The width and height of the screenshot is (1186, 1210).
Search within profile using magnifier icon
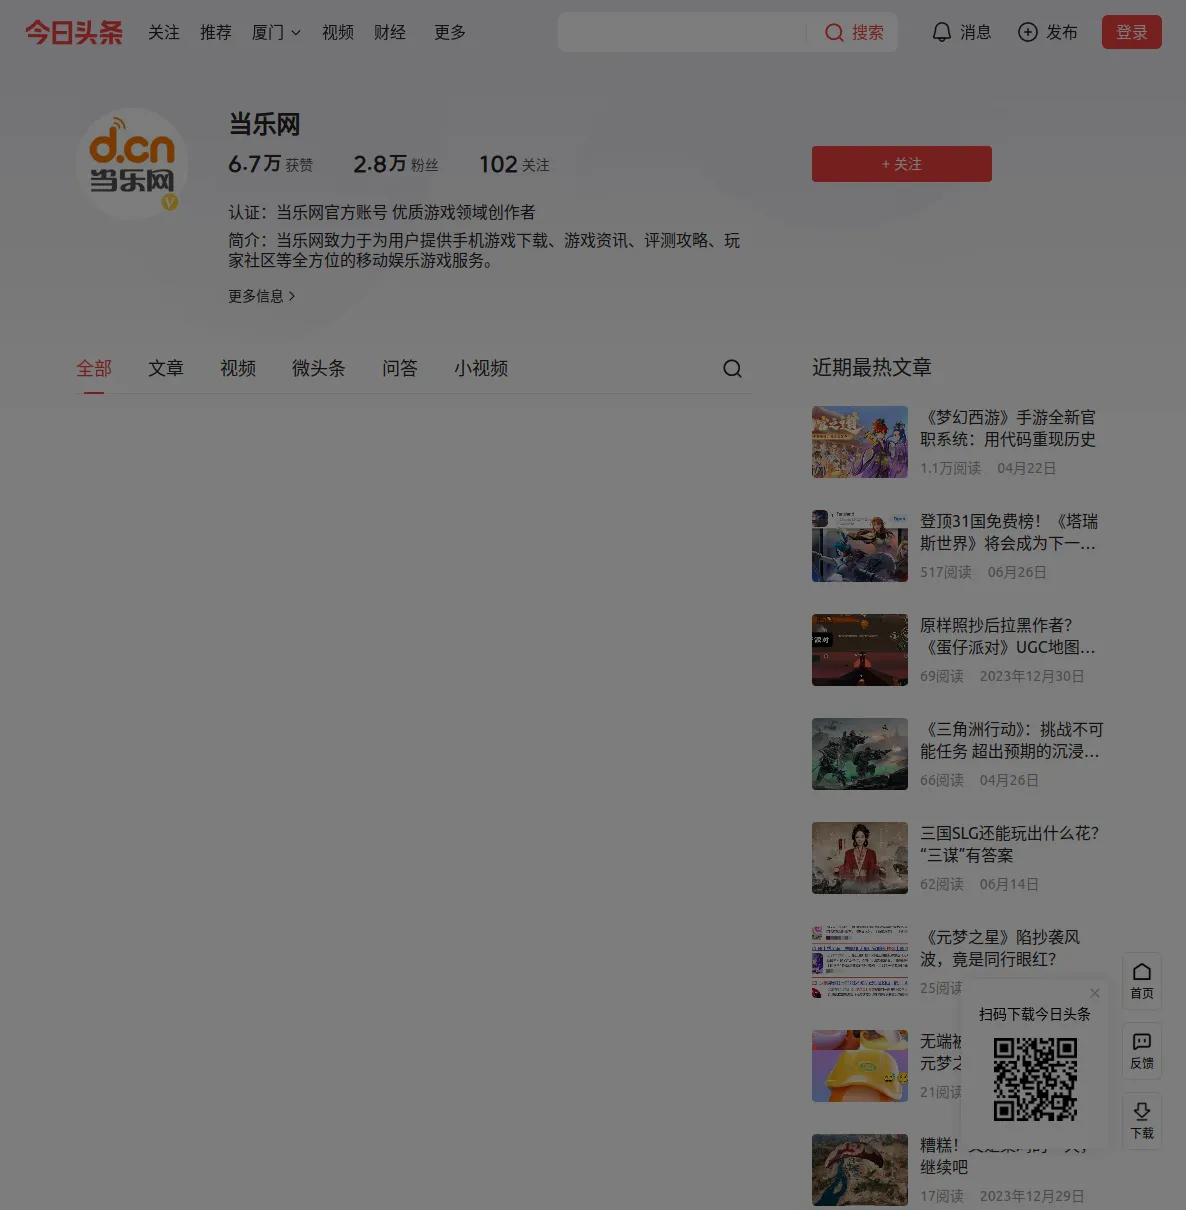click(732, 369)
